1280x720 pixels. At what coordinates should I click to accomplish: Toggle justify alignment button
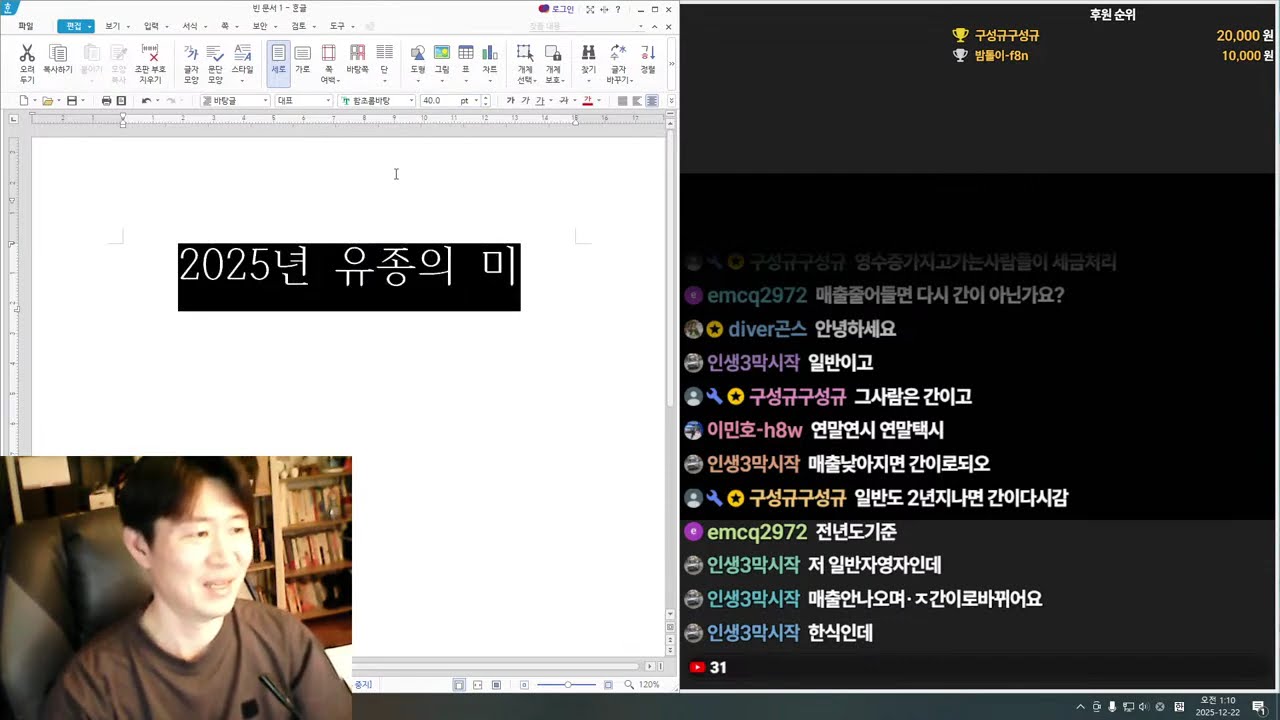click(622, 101)
